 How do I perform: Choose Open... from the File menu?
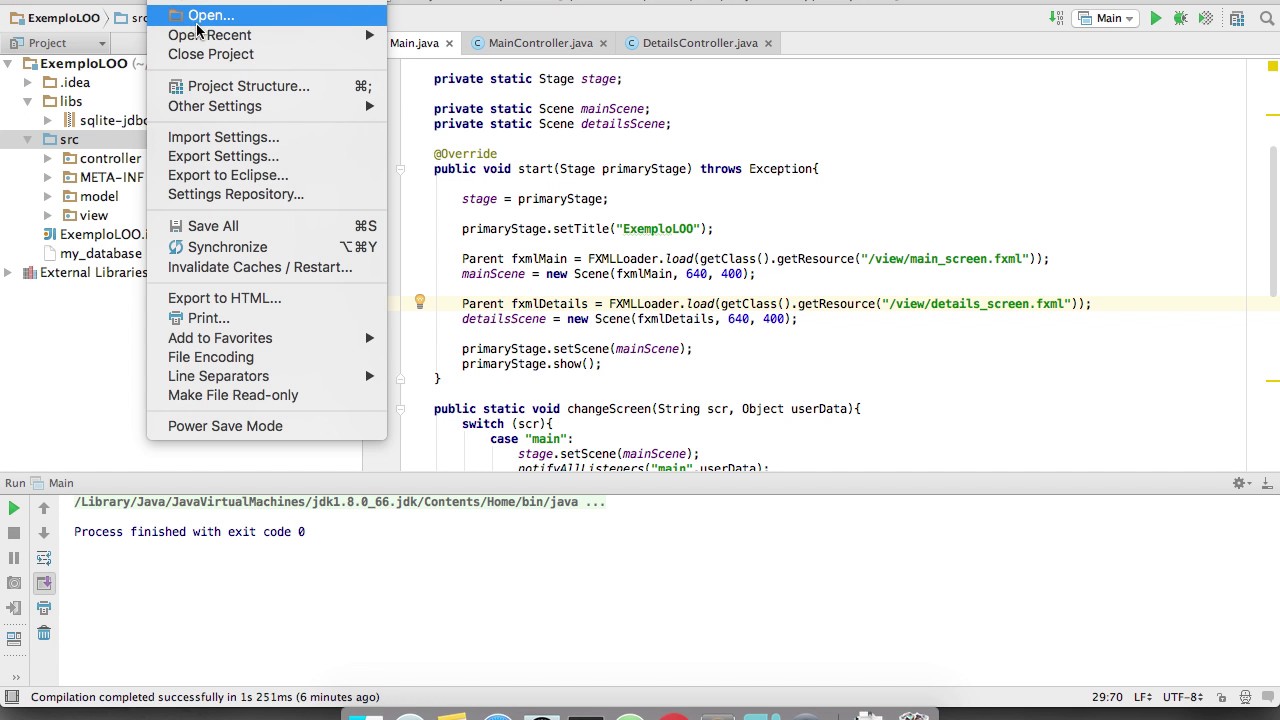point(266,15)
